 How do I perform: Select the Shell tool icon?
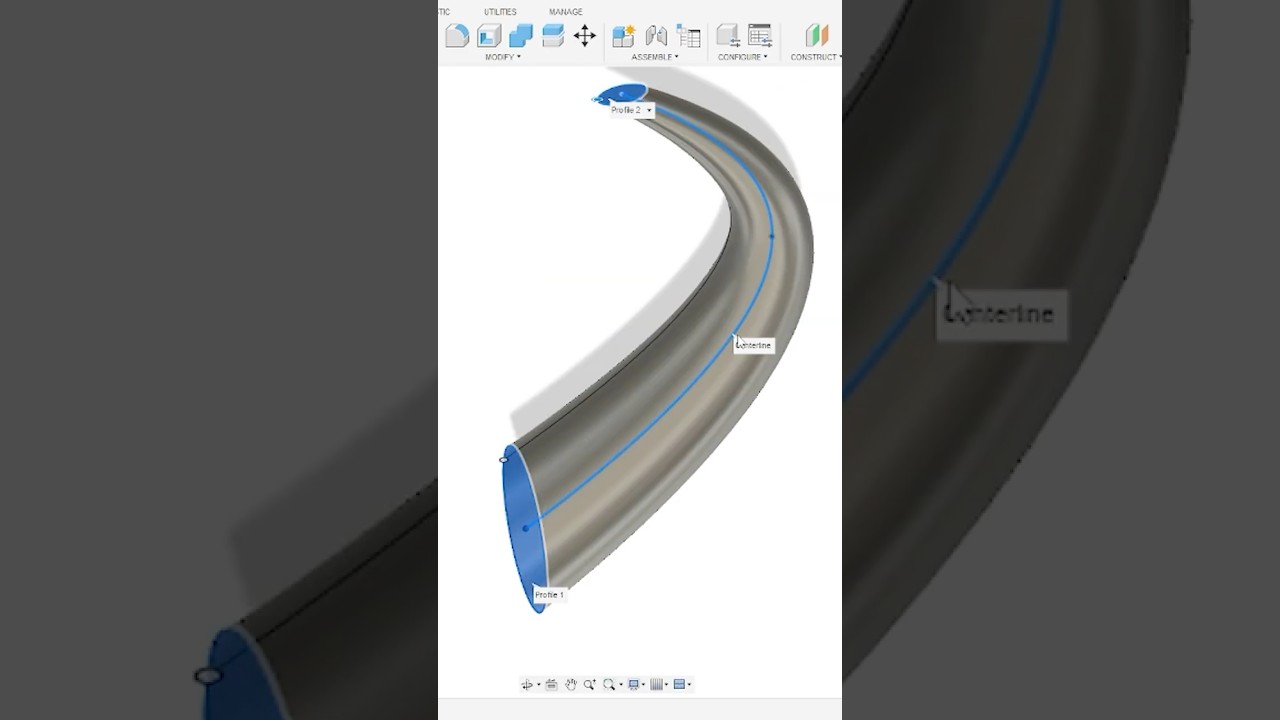489,36
